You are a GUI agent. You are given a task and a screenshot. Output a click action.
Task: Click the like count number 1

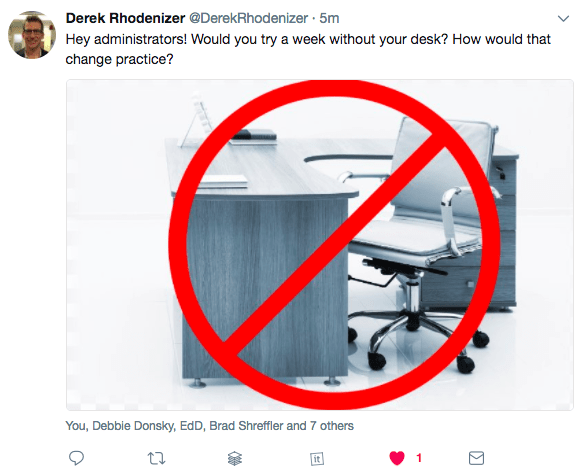tap(419, 458)
